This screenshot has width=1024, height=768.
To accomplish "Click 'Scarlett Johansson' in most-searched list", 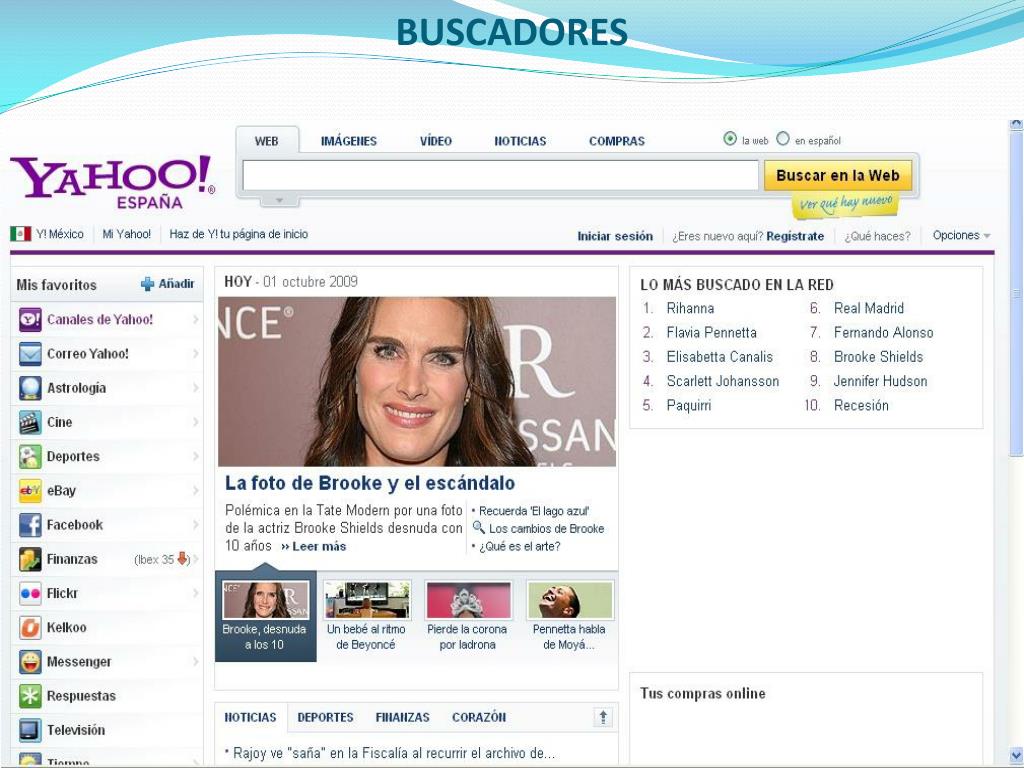I will click(x=722, y=381).
